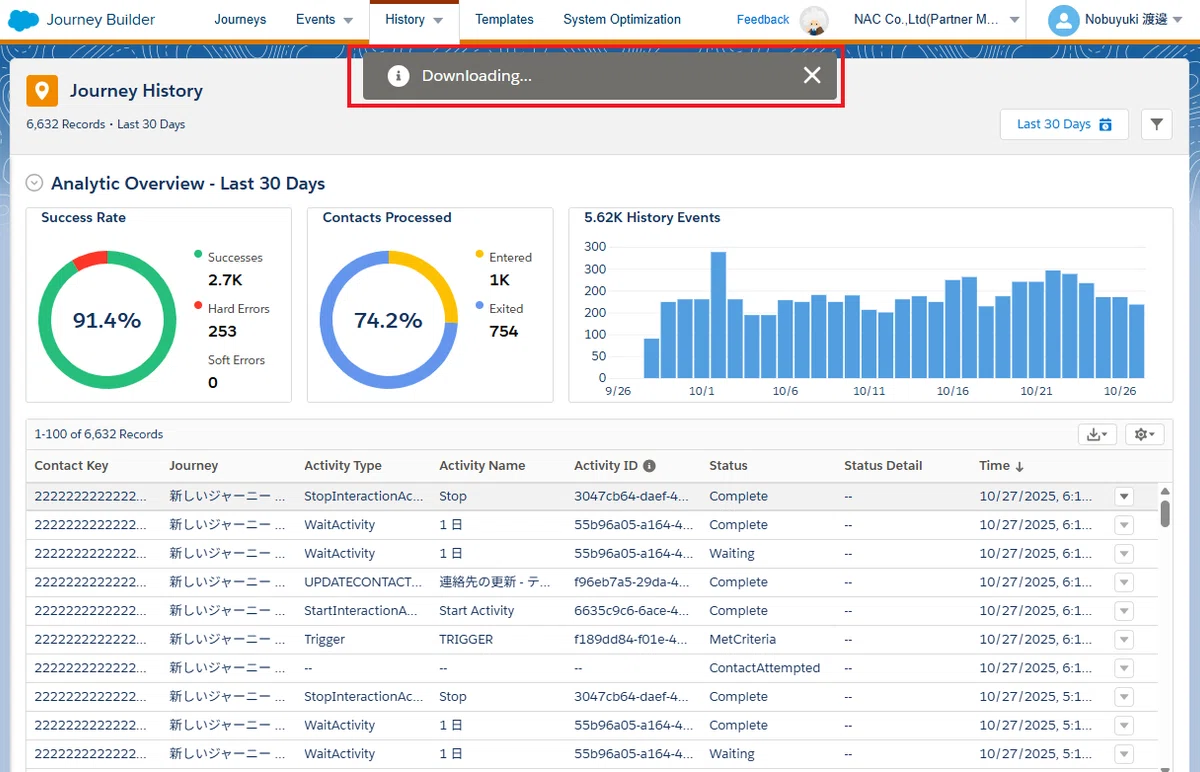1200x772 pixels.
Task: Click the Activity ID info icon
Action: pyautogui.click(x=649, y=466)
